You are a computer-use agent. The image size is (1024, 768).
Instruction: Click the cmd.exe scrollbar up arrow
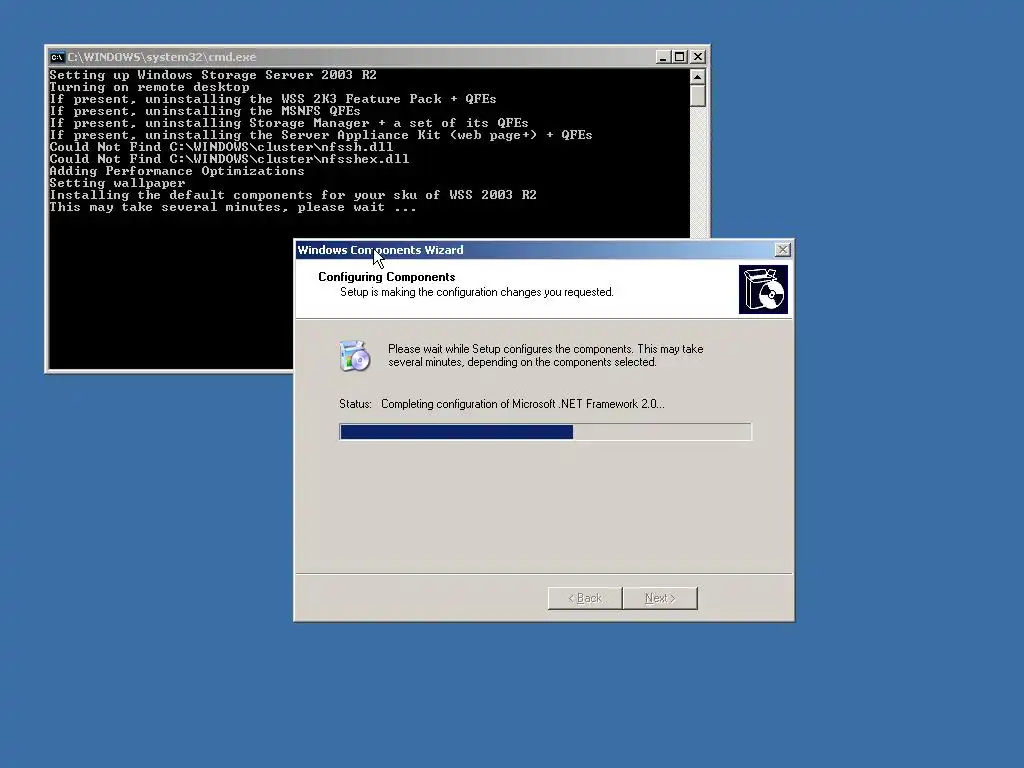coord(697,76)
